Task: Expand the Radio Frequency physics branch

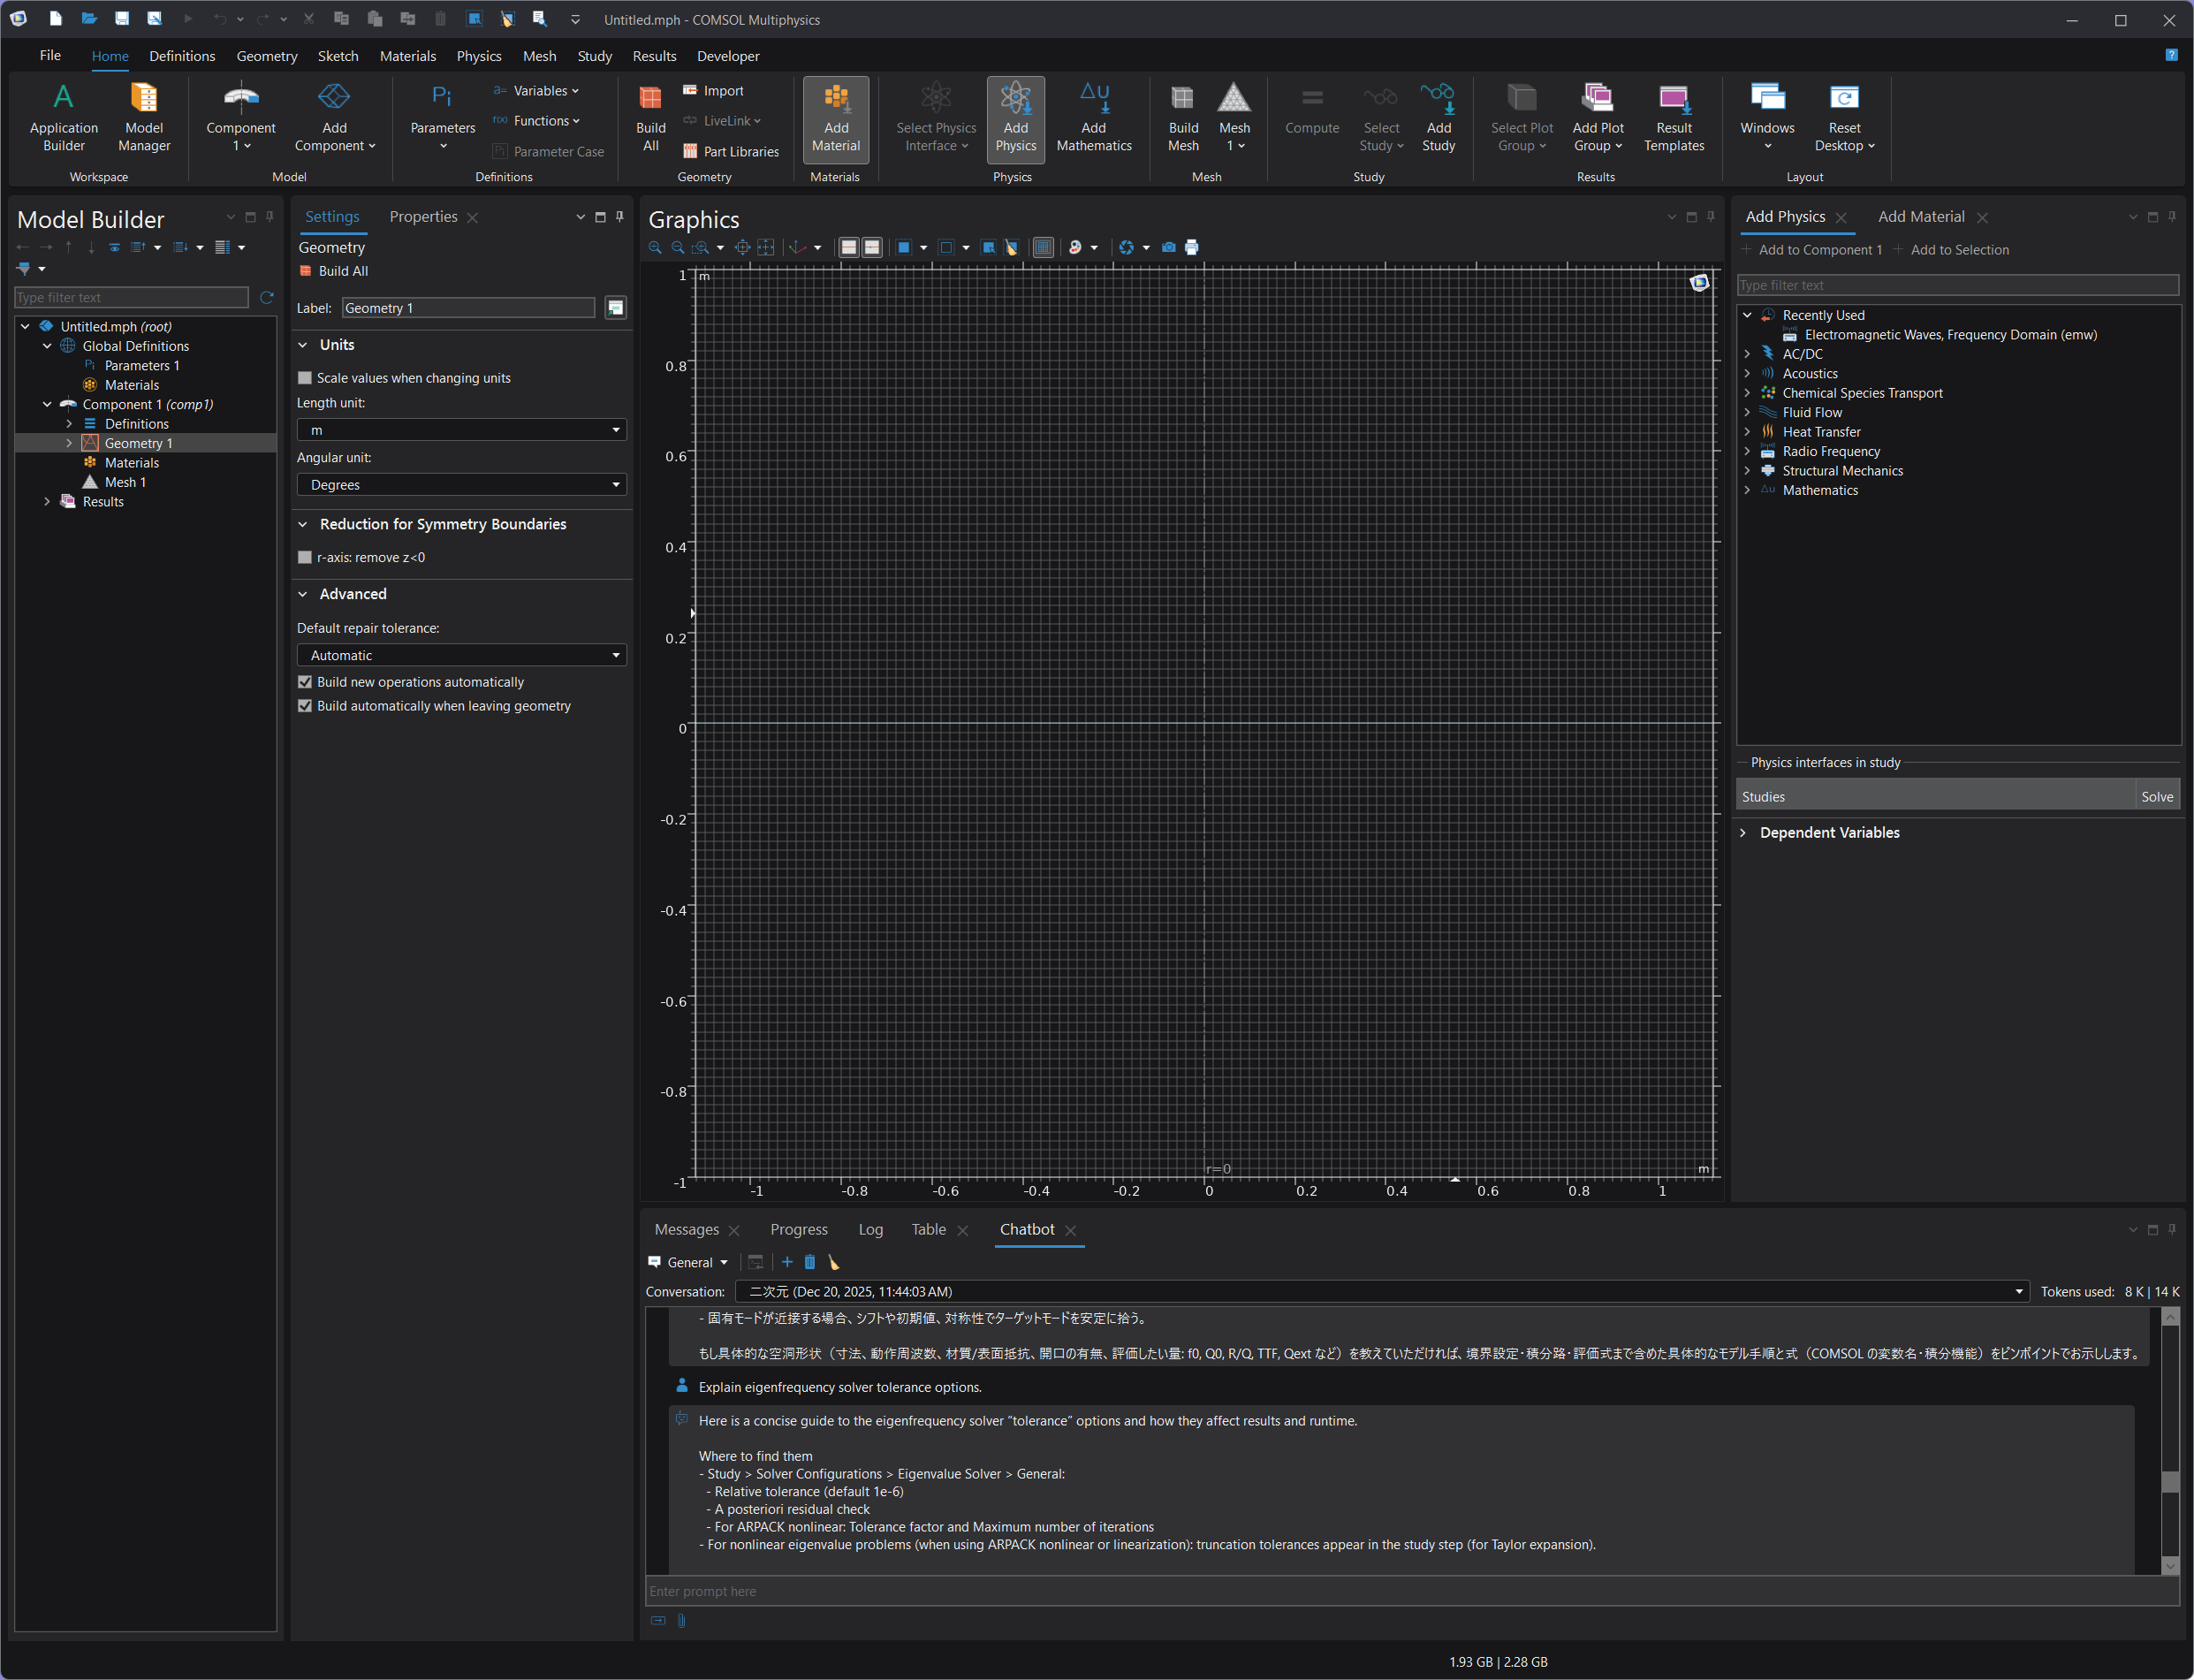Action: click(1747, 451)
